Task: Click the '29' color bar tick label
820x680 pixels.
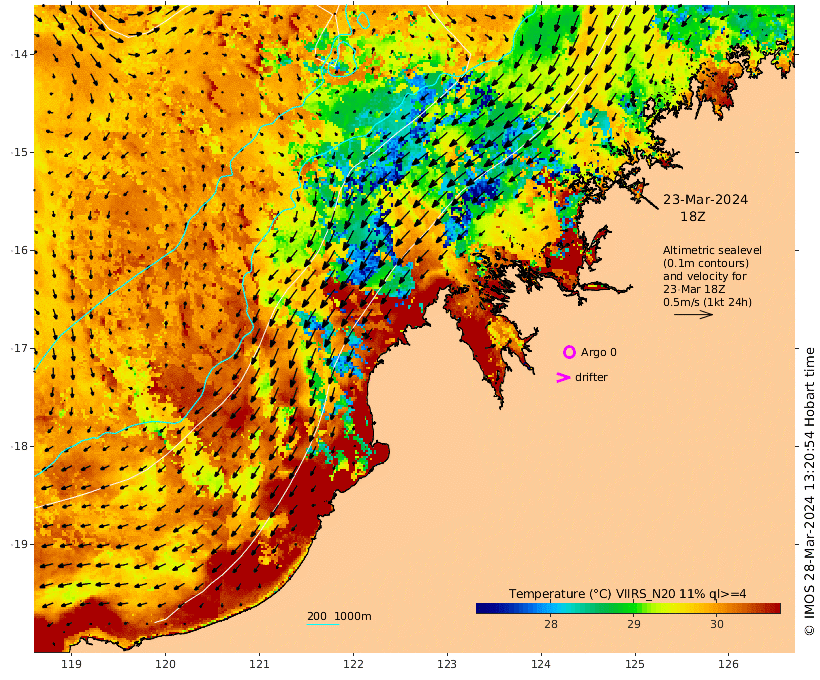Action: point(633,624)
